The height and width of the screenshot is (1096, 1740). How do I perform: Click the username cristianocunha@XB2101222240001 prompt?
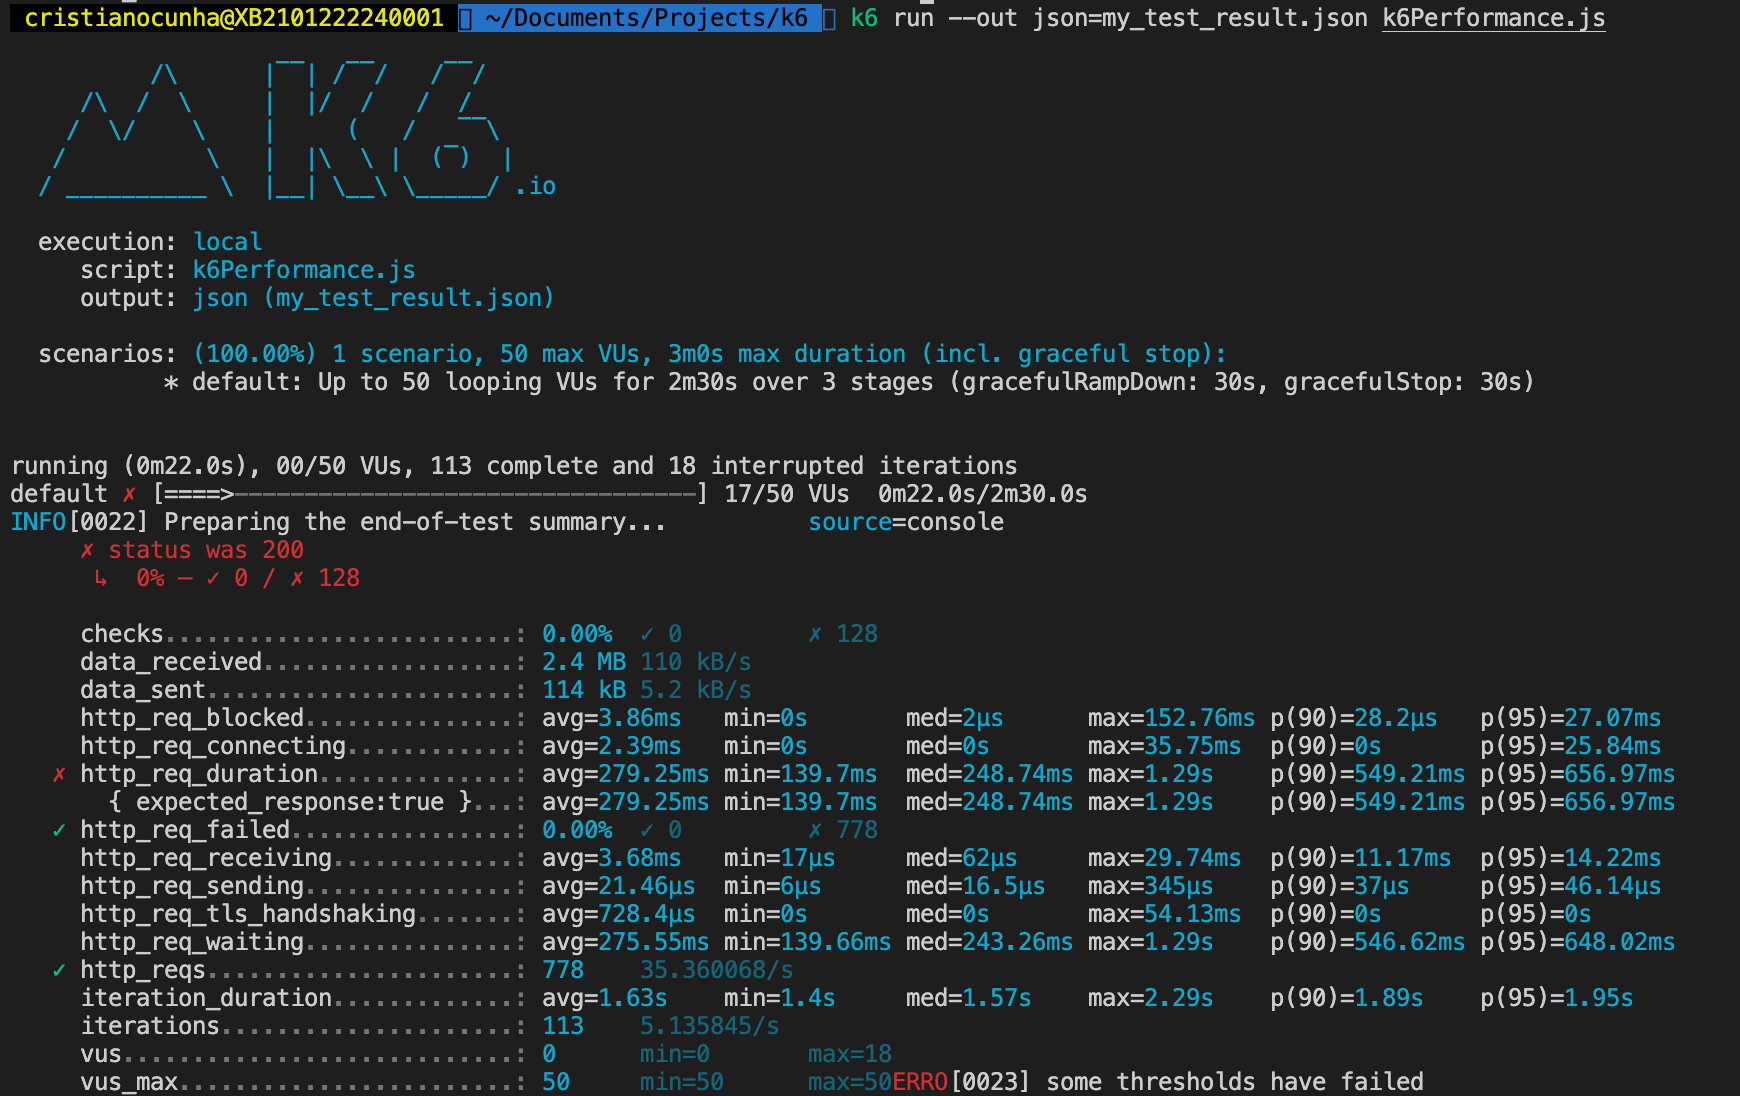[x=234, y=18]
